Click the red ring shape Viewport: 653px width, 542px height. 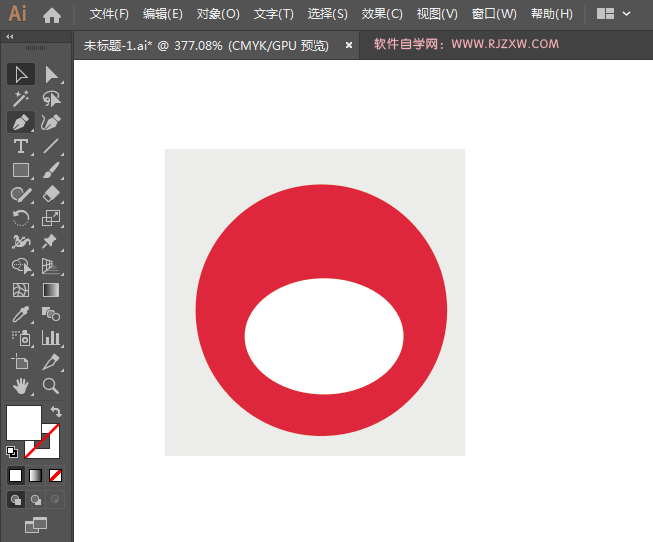pyautogui.click(x=321, y=231)
